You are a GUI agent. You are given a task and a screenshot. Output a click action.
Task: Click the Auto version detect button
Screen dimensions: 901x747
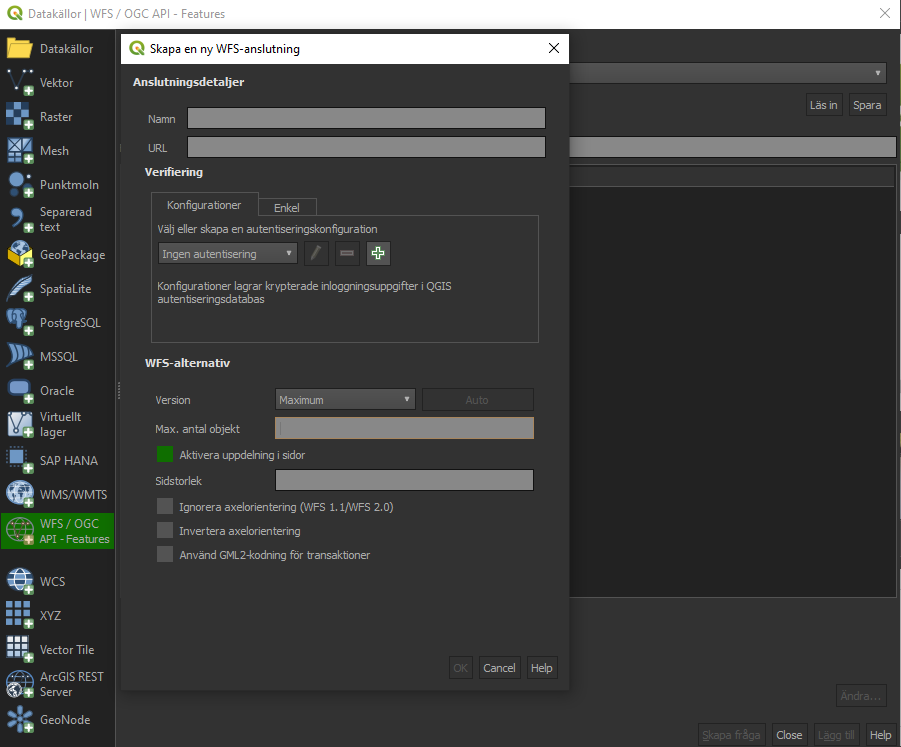coord(478,399)
